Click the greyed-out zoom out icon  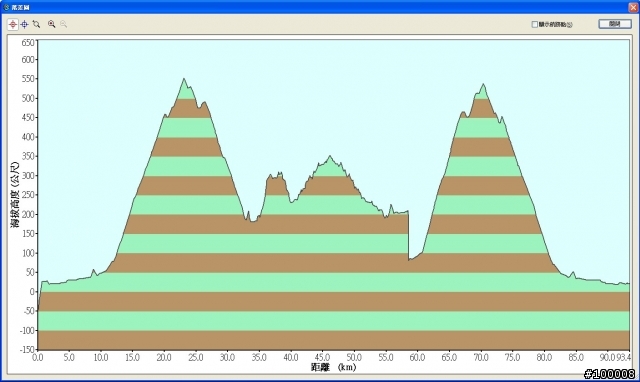pos(63,24)
